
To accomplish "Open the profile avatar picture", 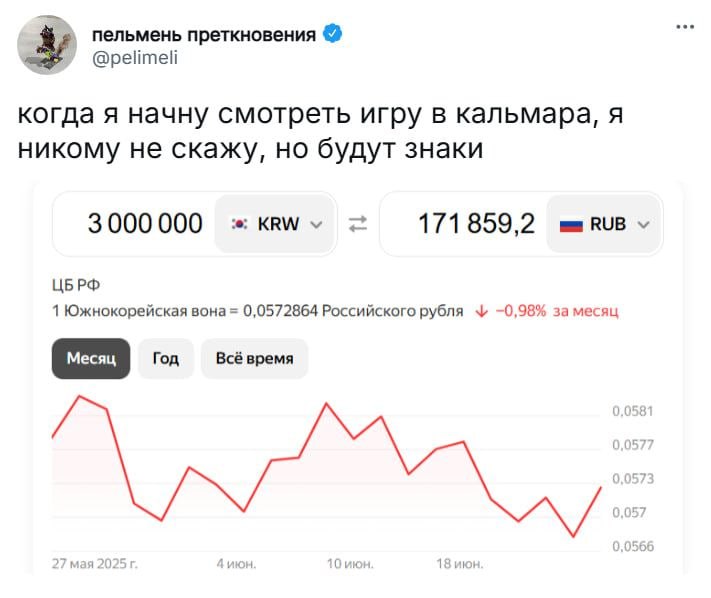I will coord(47,45).
